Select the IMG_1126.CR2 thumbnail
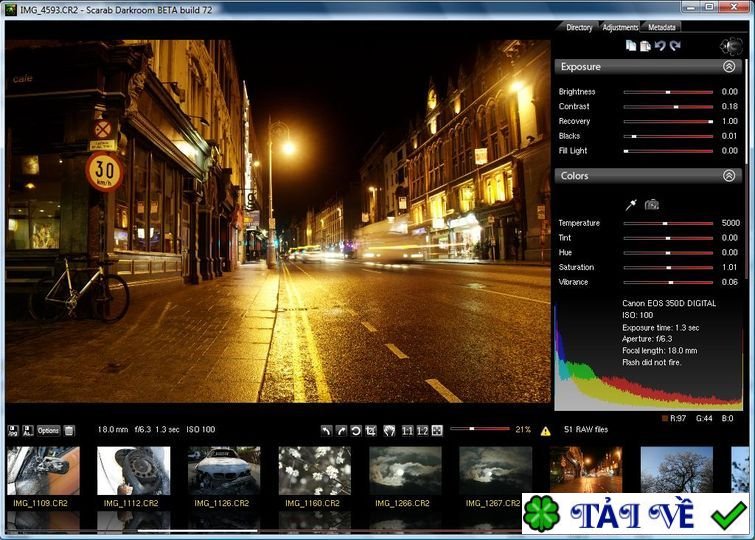This screenshot has width=755, height=540. tap(224, 471)
